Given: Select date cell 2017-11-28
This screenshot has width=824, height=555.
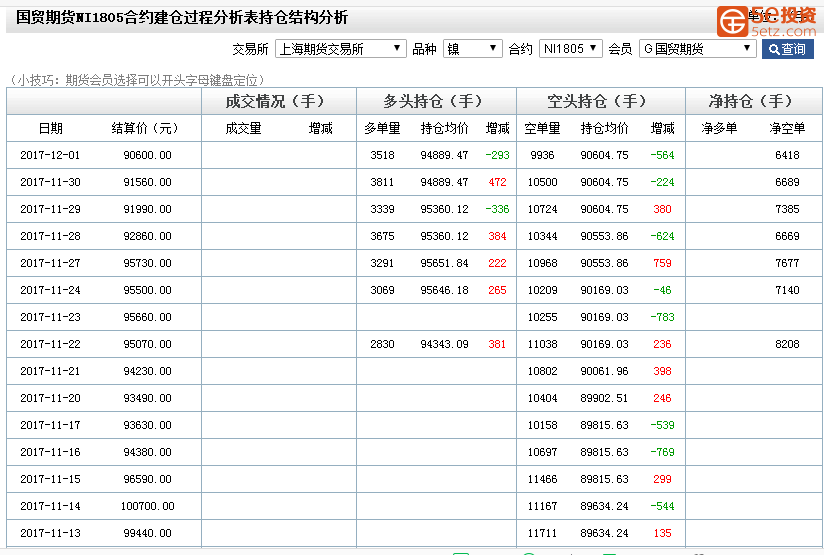Looking at the screenshot, I should pos(50,236).
